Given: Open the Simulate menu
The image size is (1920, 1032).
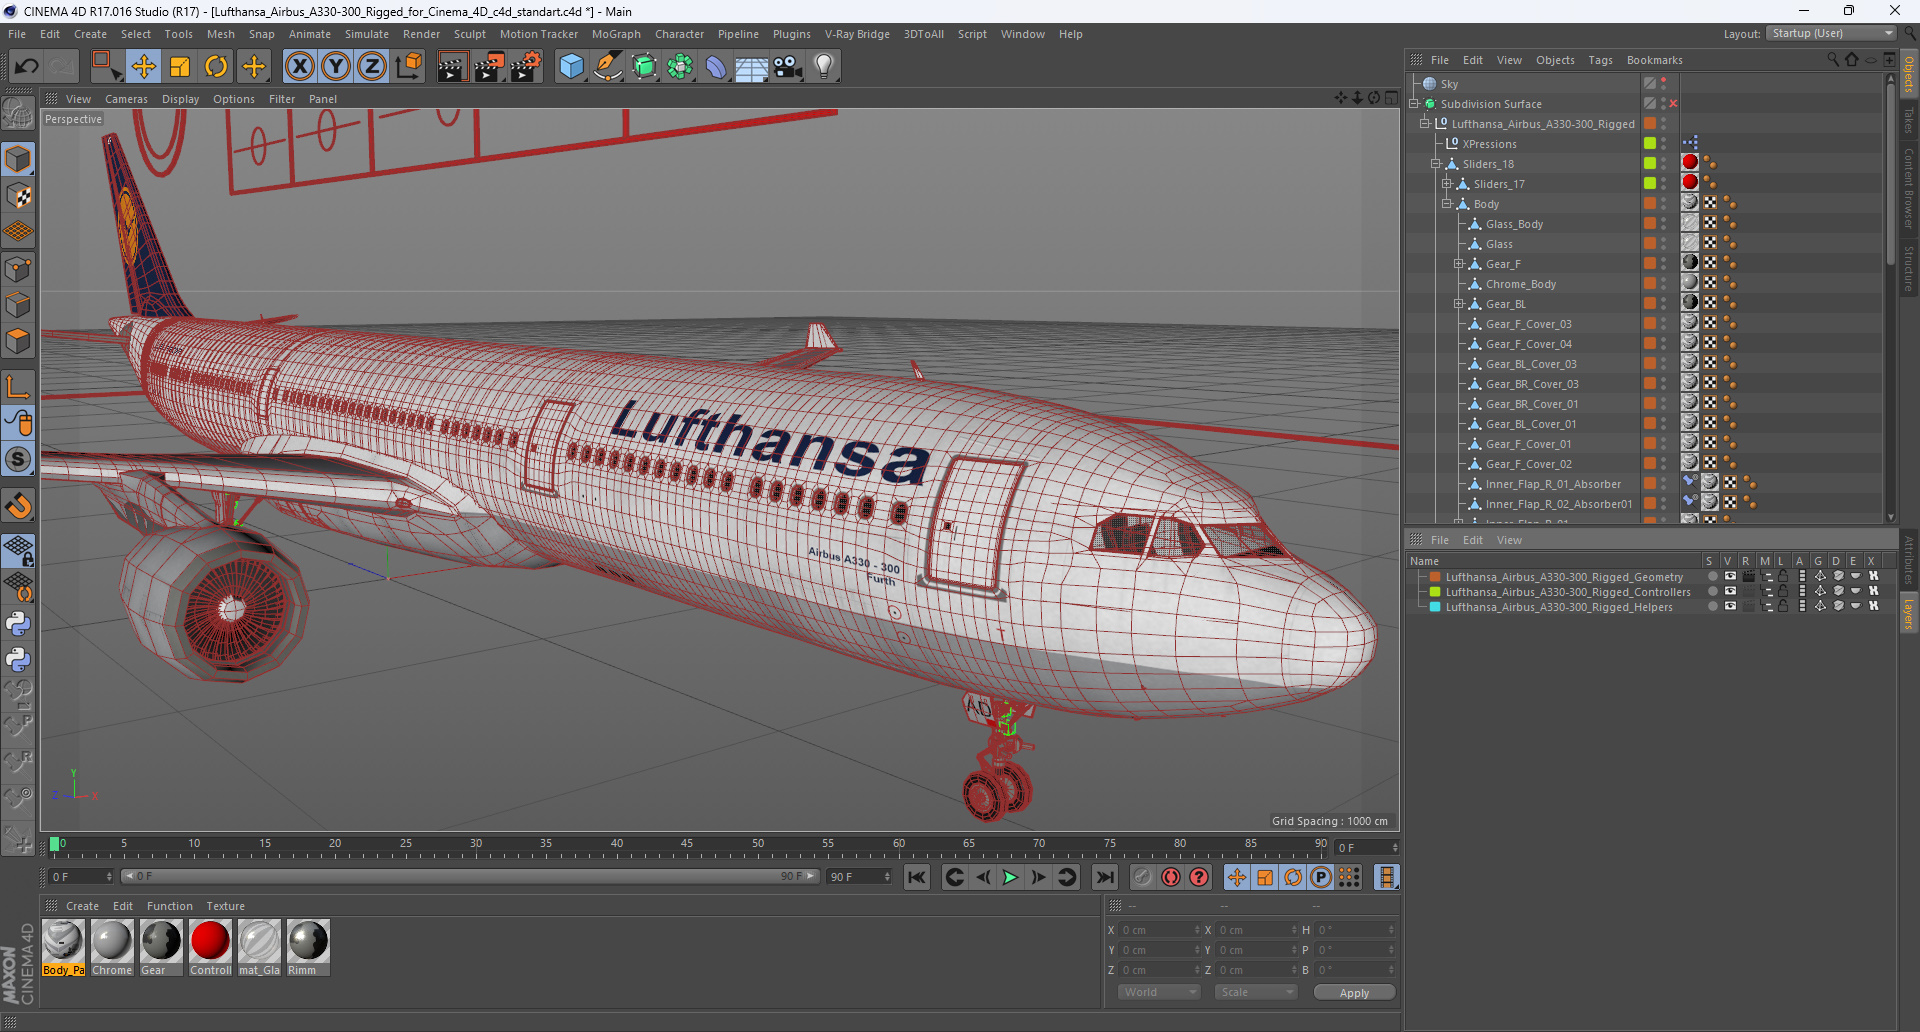Looking at the screenshot, I should point(367,34).
